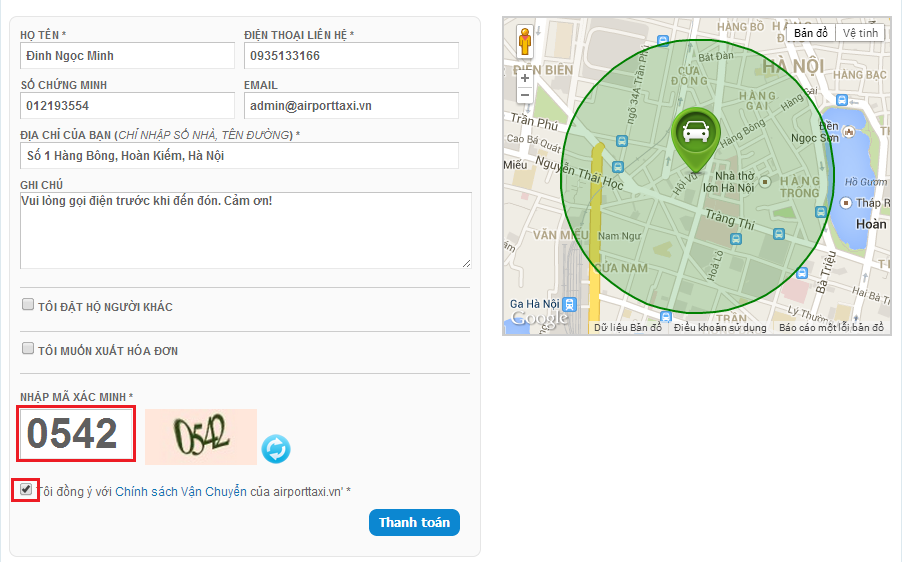Viewport: 902px width, 562px height.
Task: Zoom out the map with minus button
Action: pyautogui.click(x=525, y=95)
